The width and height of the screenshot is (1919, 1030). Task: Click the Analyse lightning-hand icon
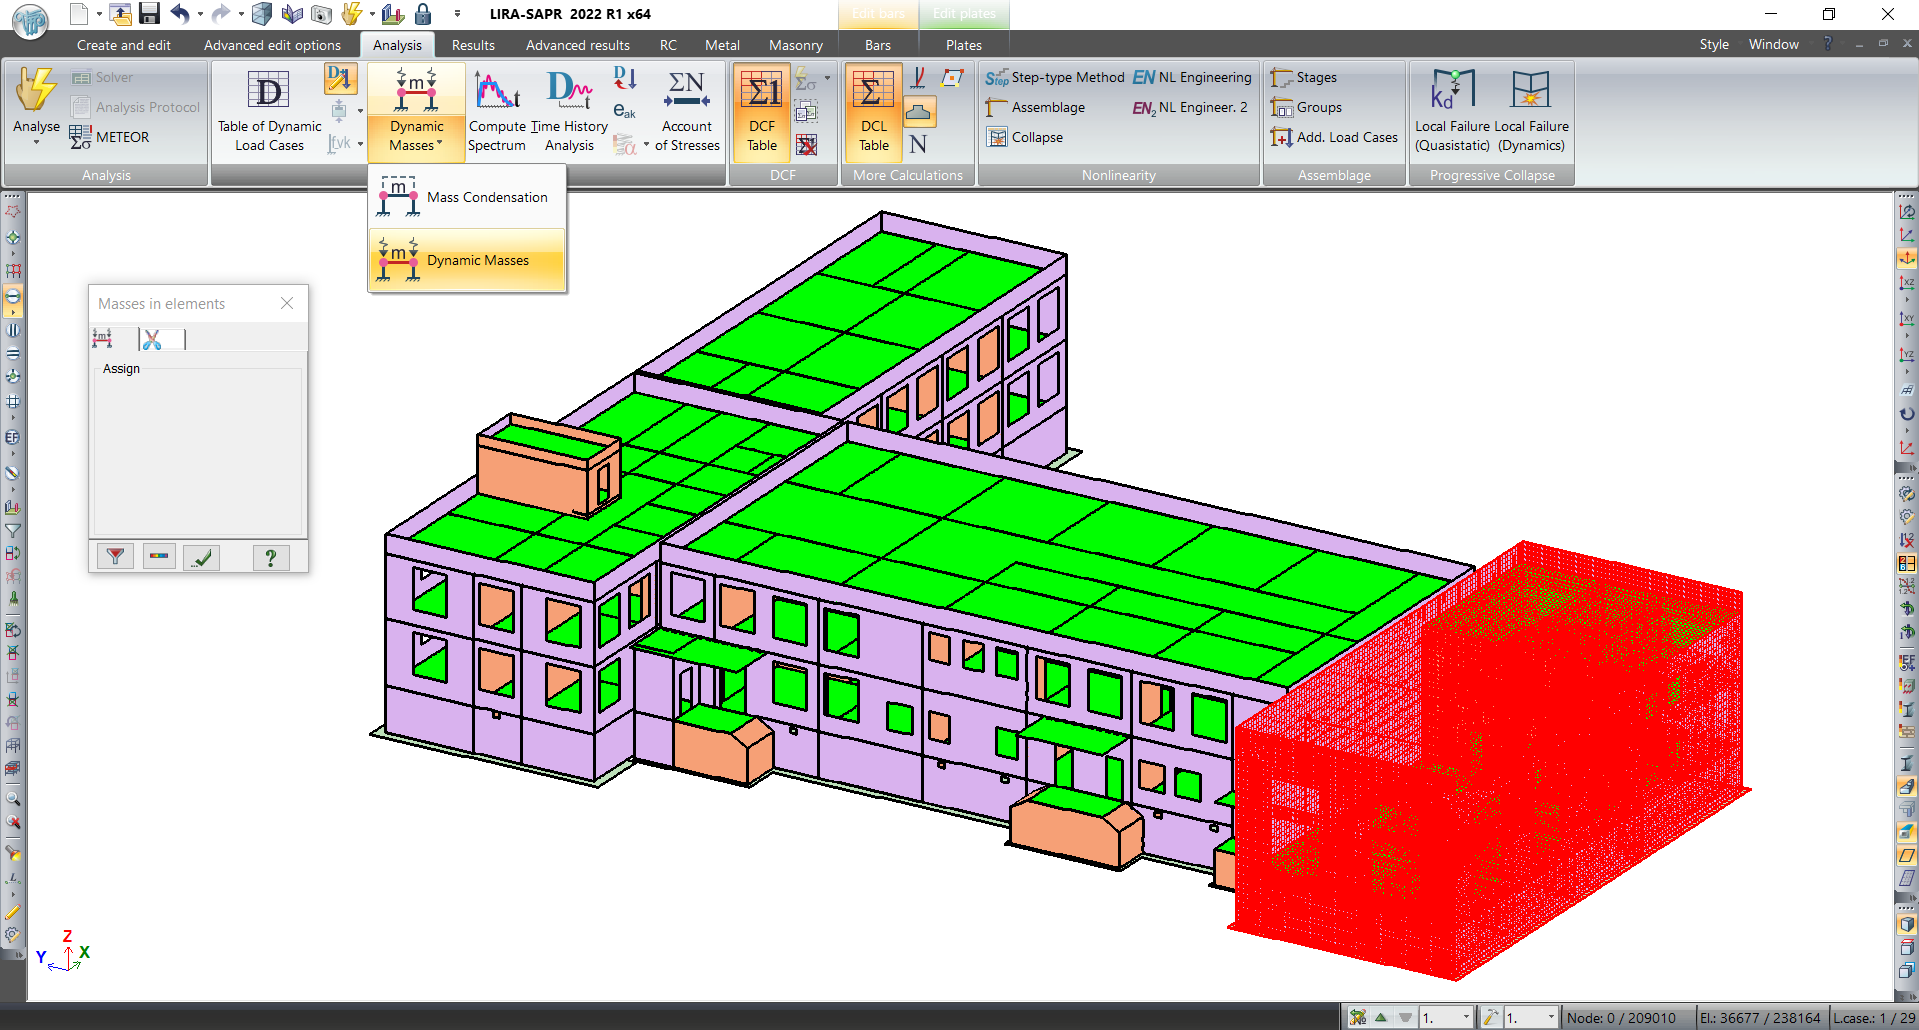click(x=36, y=90)
